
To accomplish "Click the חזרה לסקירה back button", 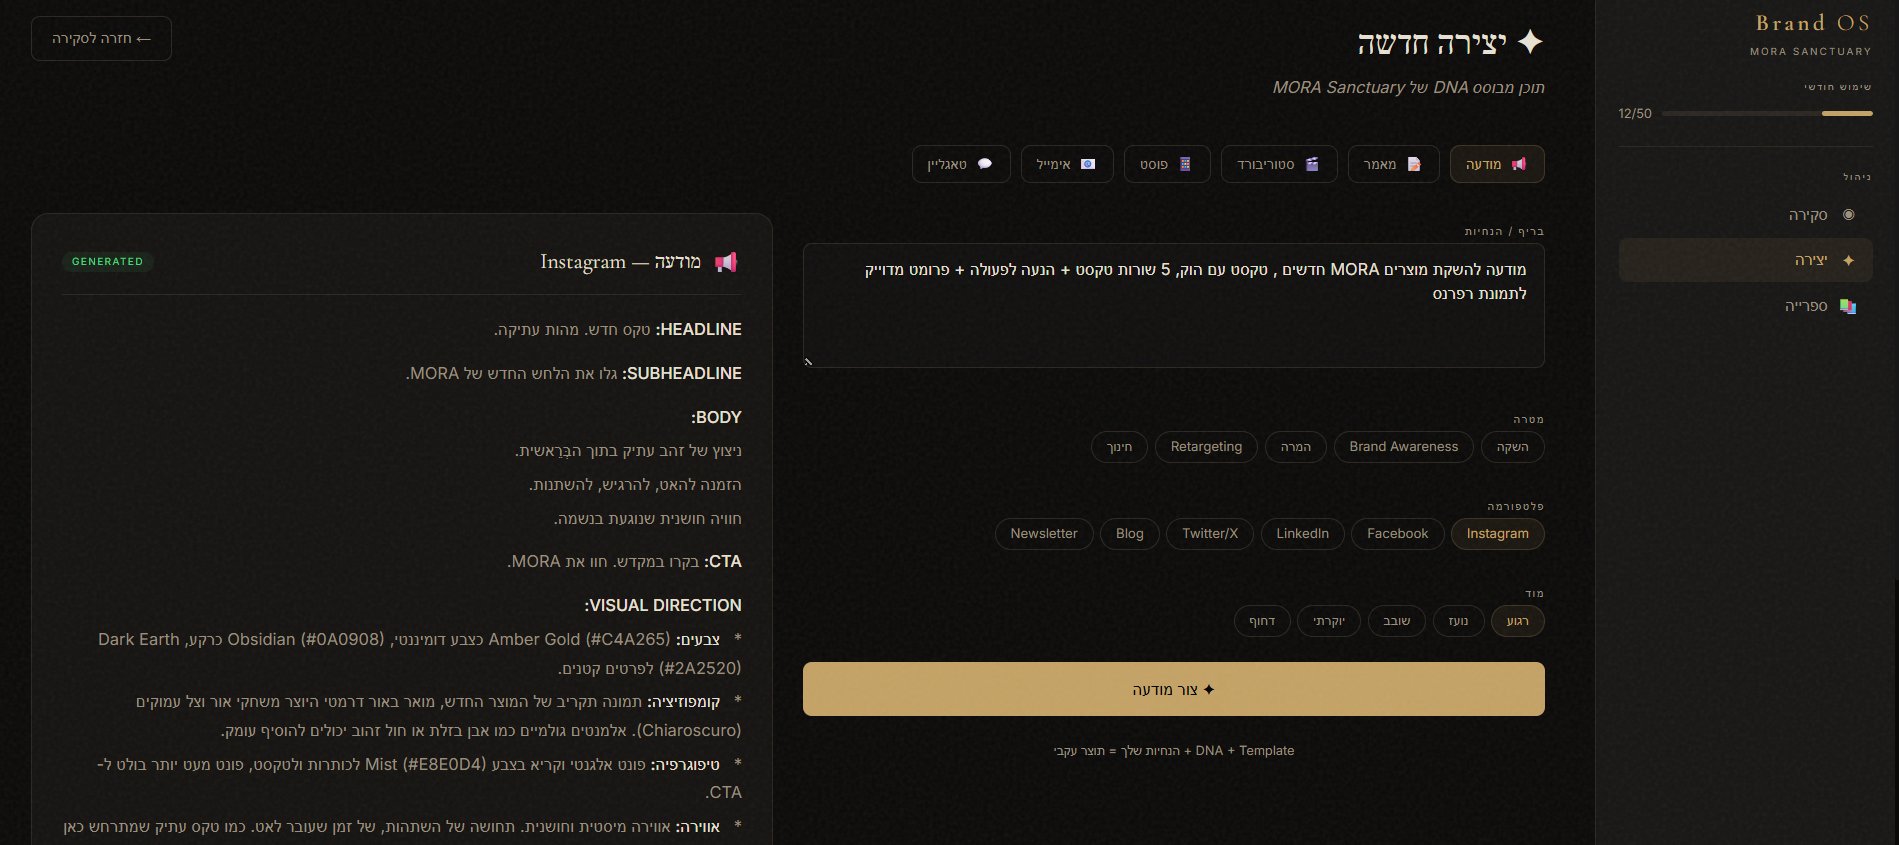I will [101, 38].
